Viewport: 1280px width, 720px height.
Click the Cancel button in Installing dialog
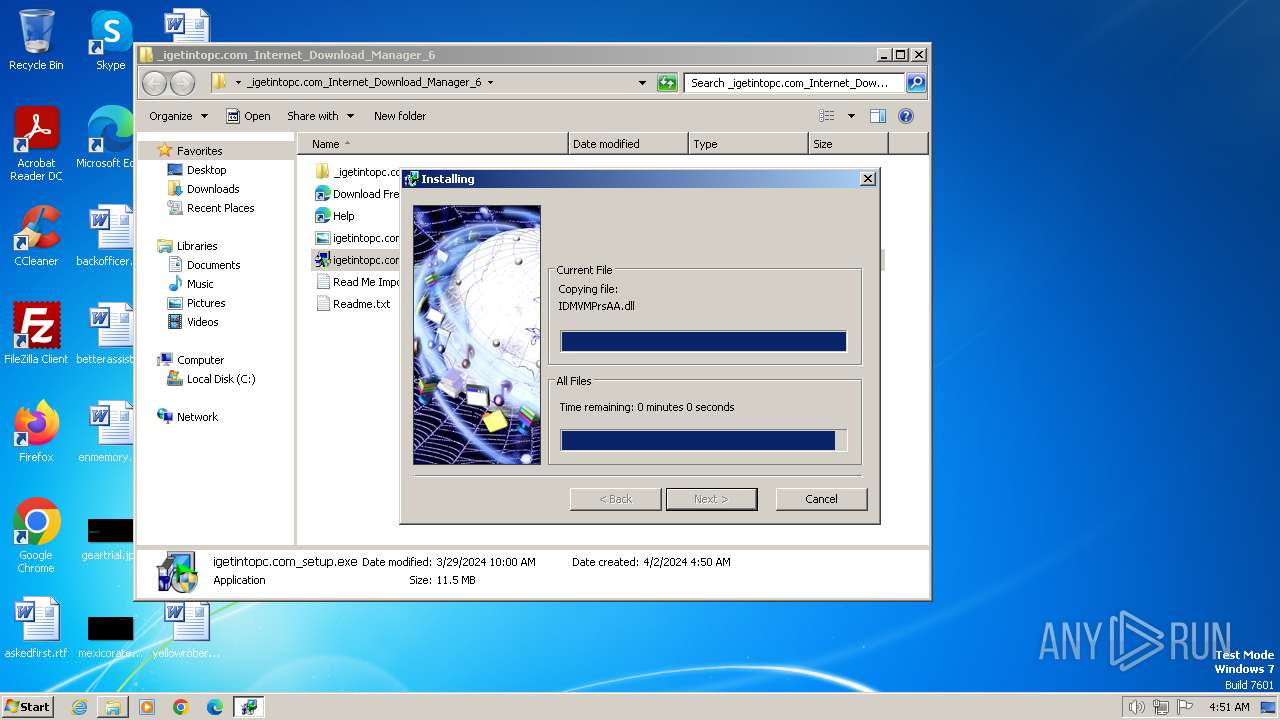(821, 499)
